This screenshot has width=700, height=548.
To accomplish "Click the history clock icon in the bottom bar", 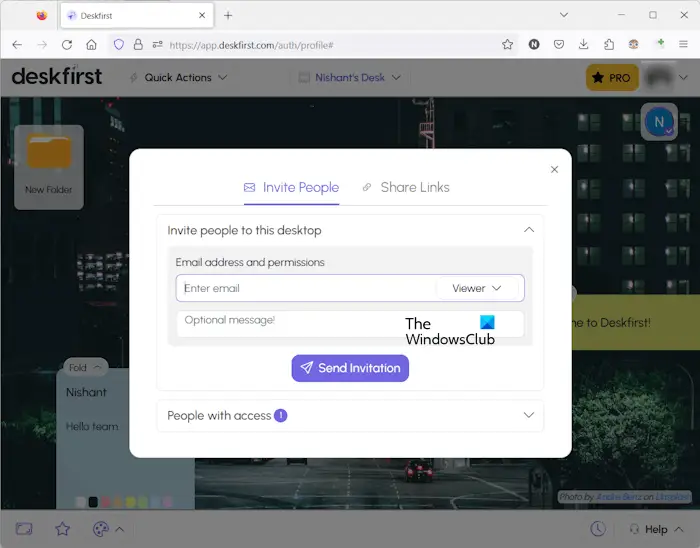I will point(598,529).
